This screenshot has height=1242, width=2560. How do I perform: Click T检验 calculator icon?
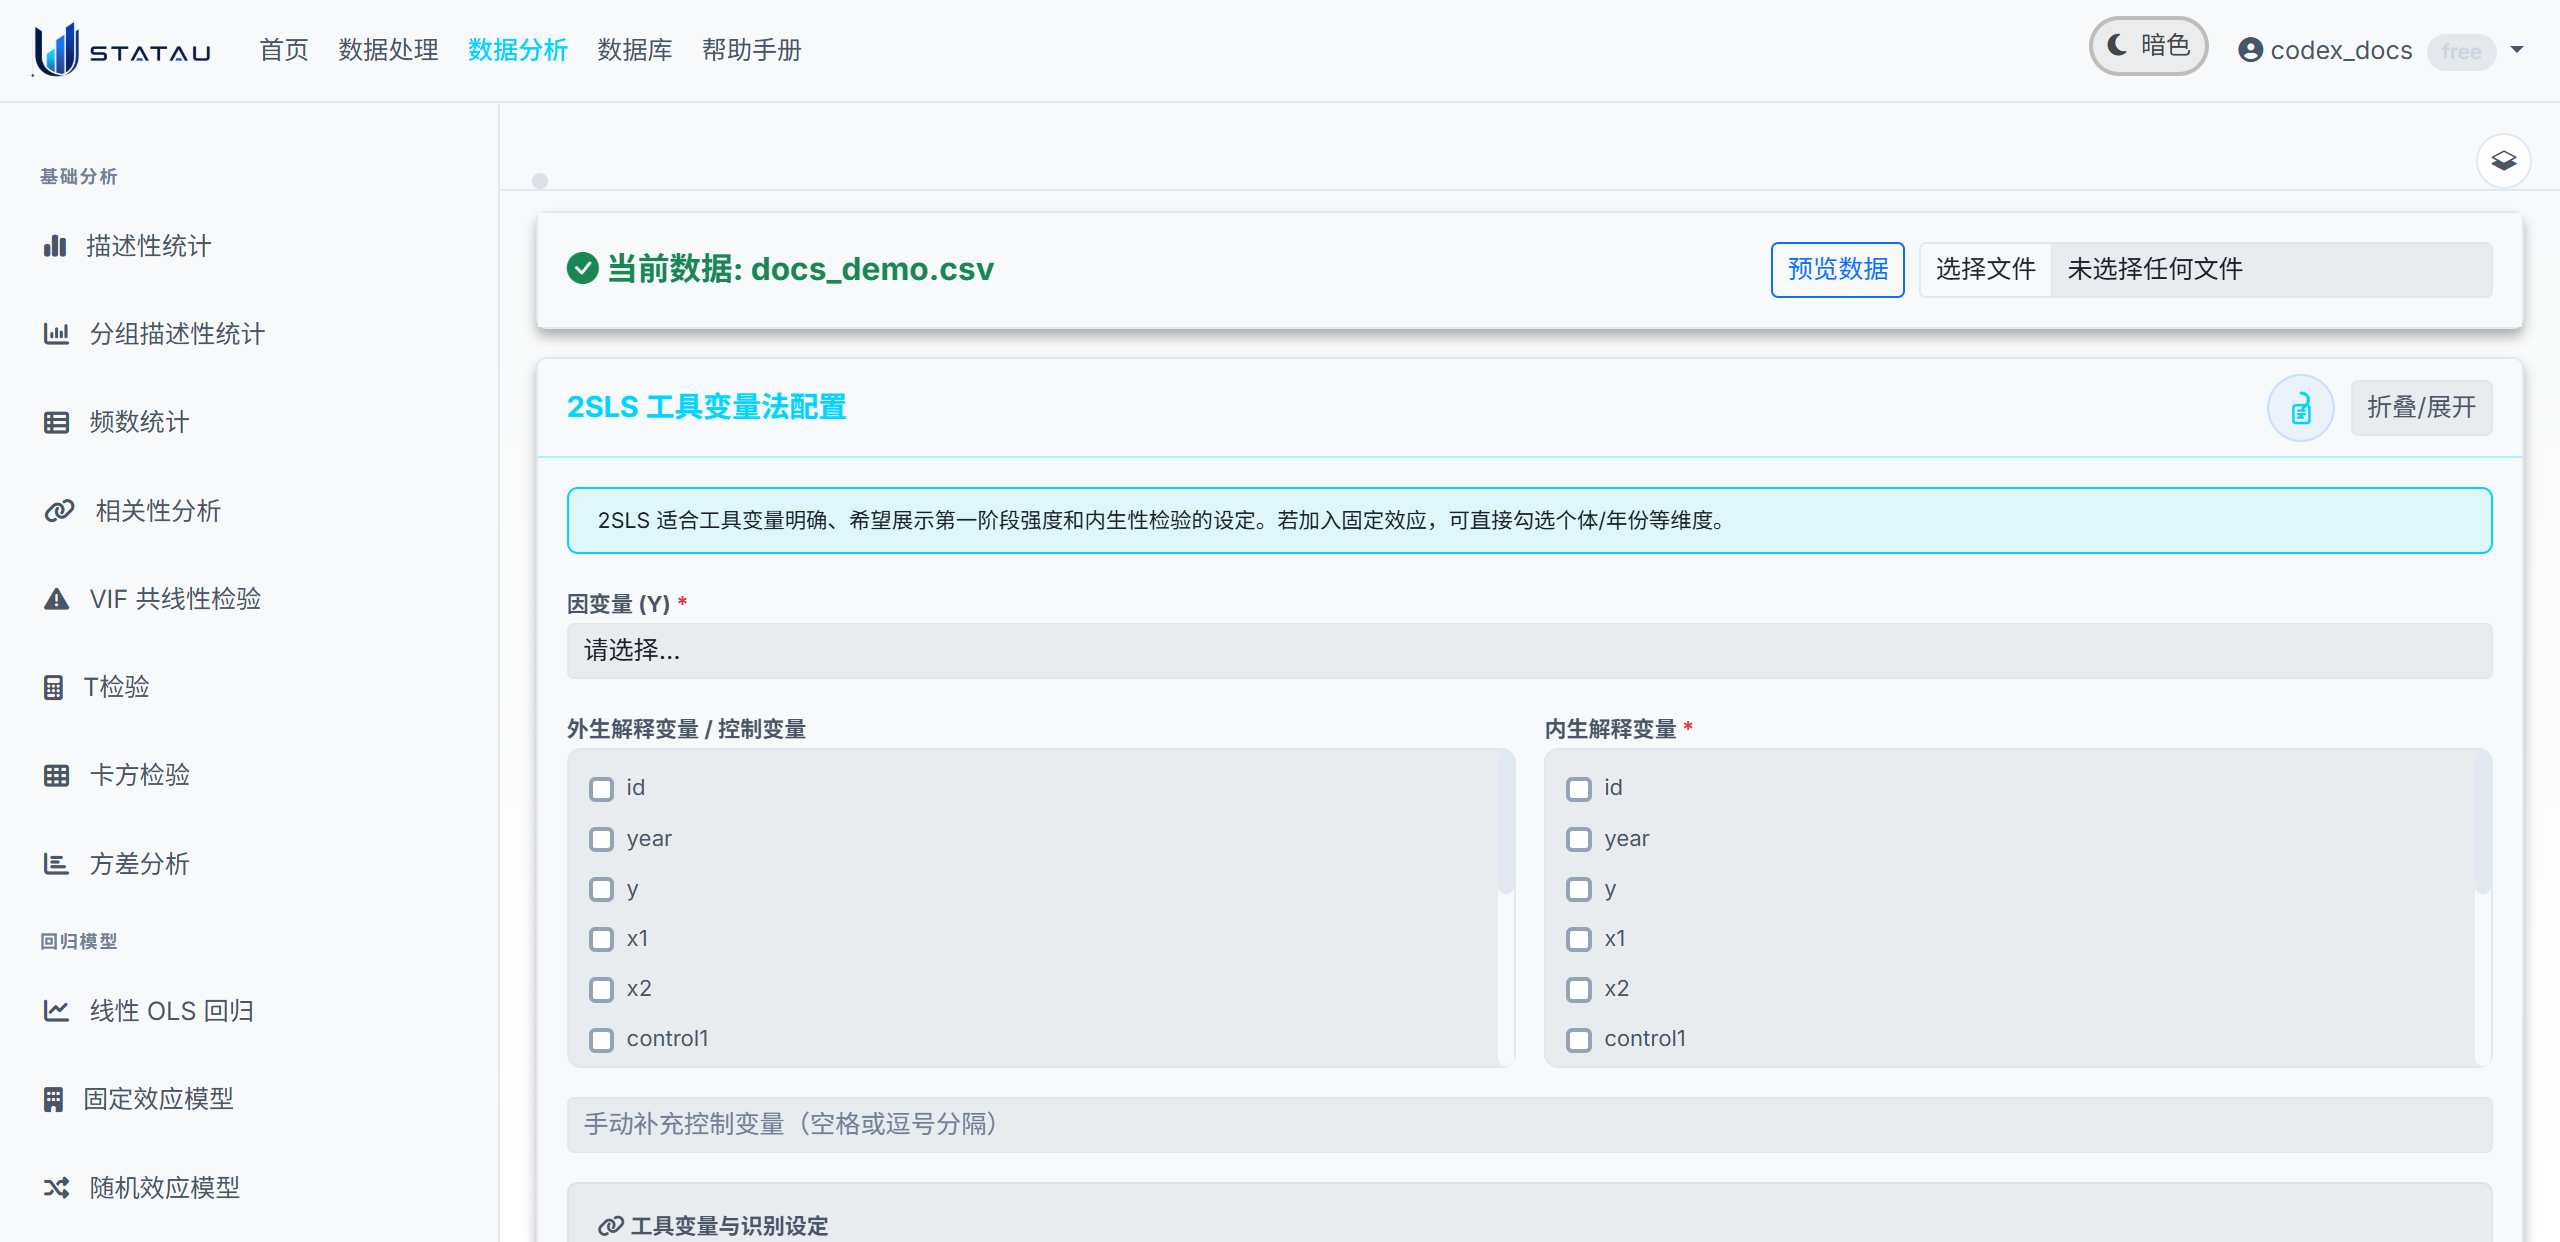tap(53, 687)
